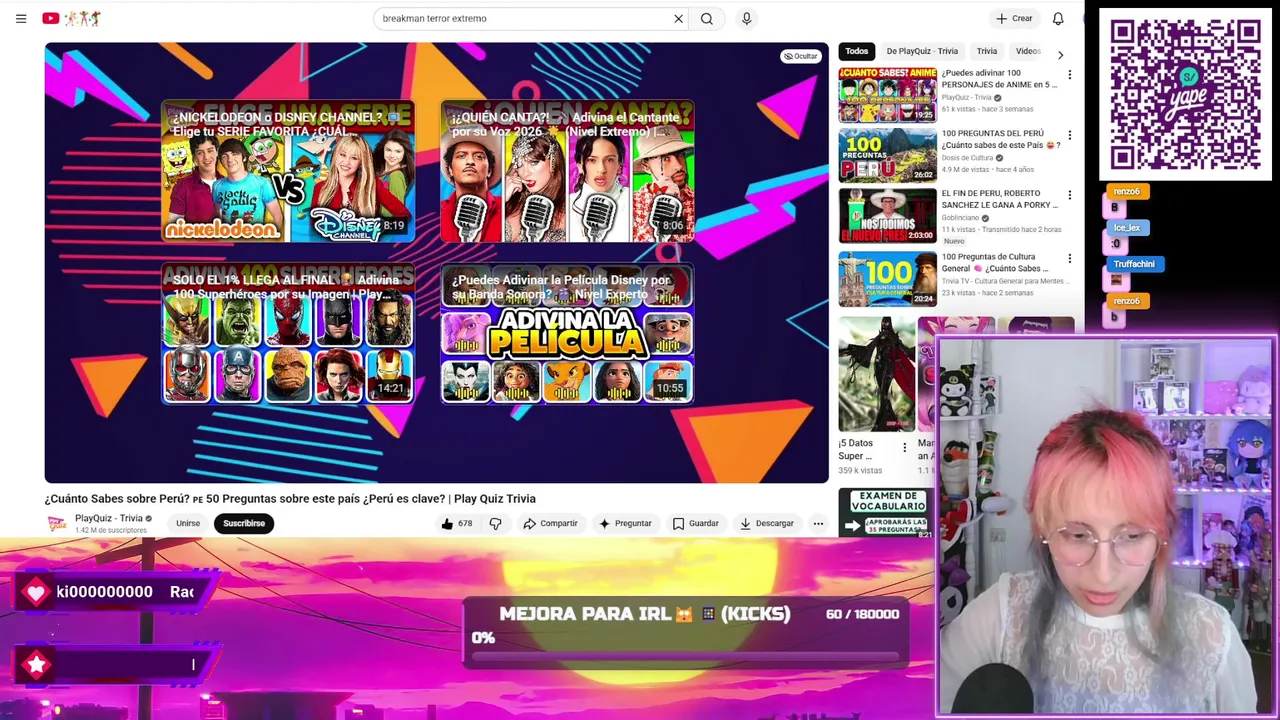Select the Trivia filter chip
This screenshot has width=1280, height=720.
tap(987, 51)
